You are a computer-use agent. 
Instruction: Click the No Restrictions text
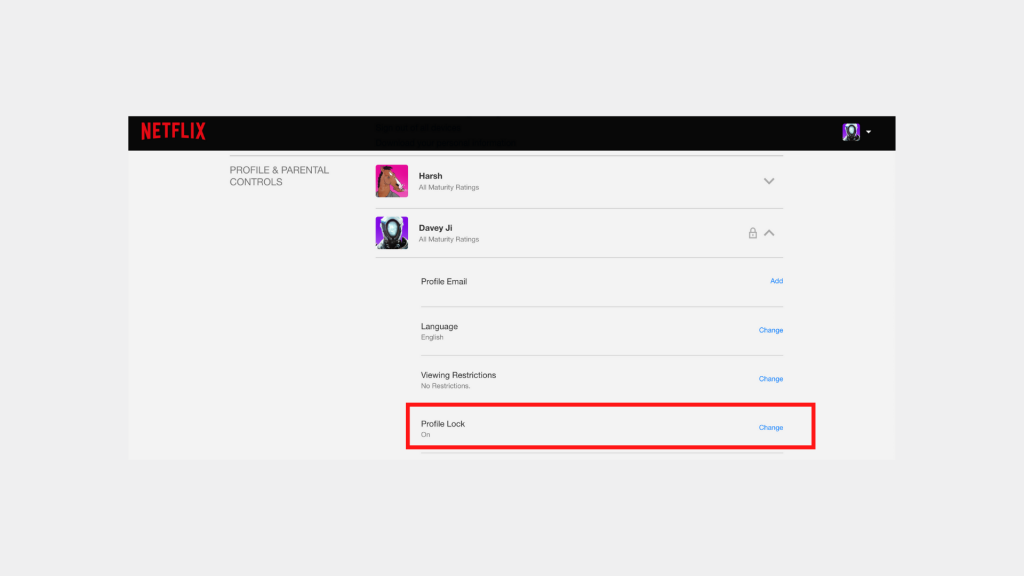tap(445, 386)
